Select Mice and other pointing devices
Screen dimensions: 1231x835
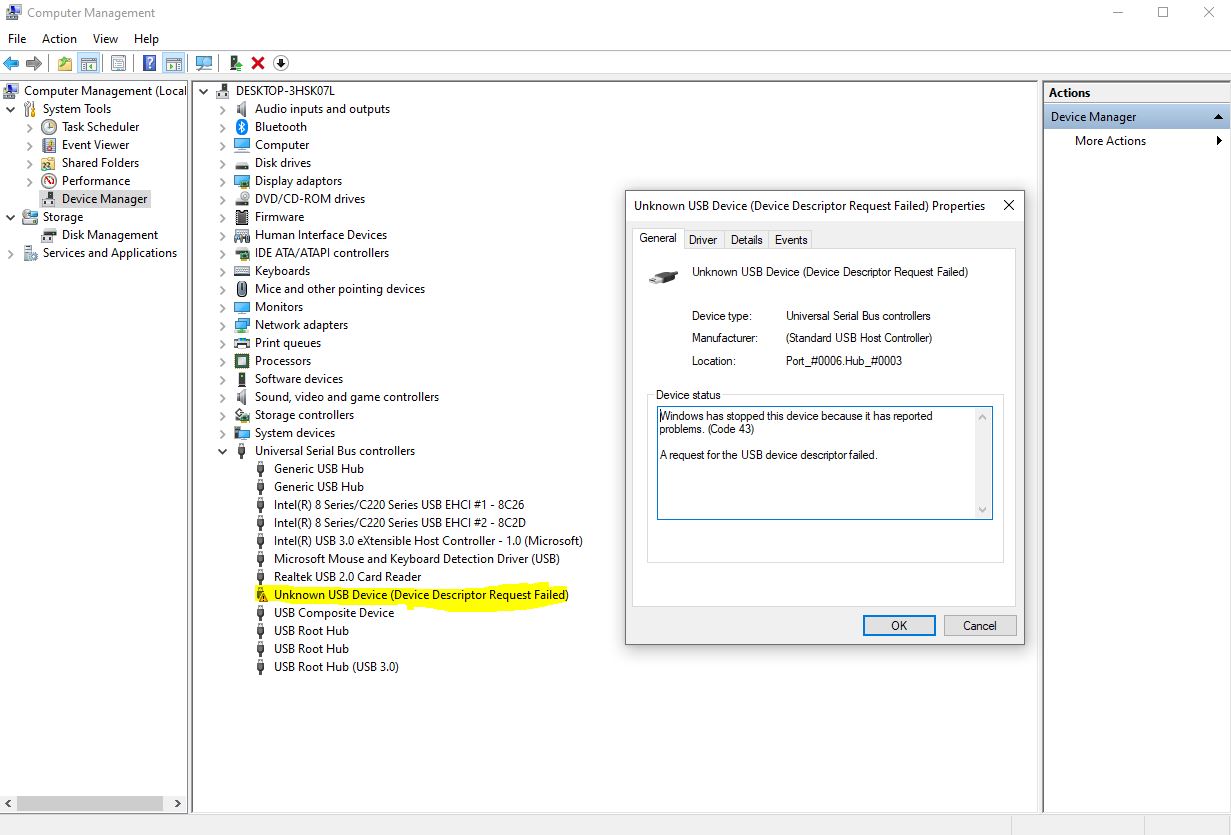click(x=340, y=289)
